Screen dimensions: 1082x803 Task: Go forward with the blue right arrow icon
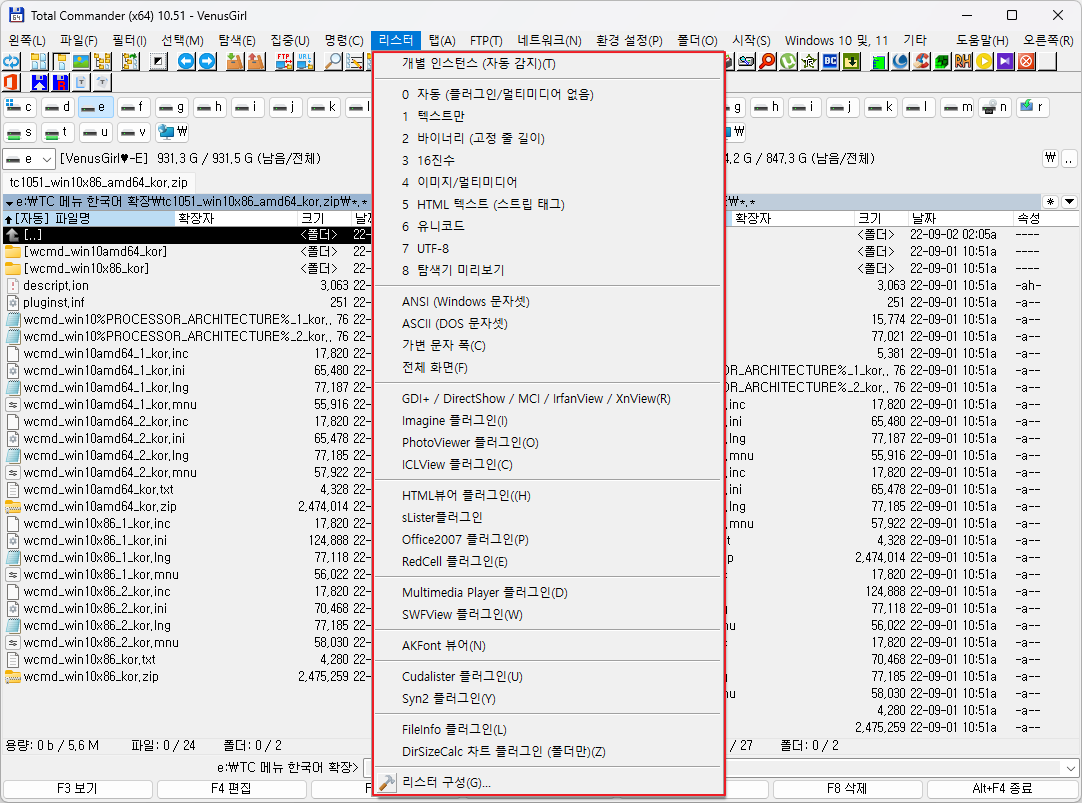point(207,61)
